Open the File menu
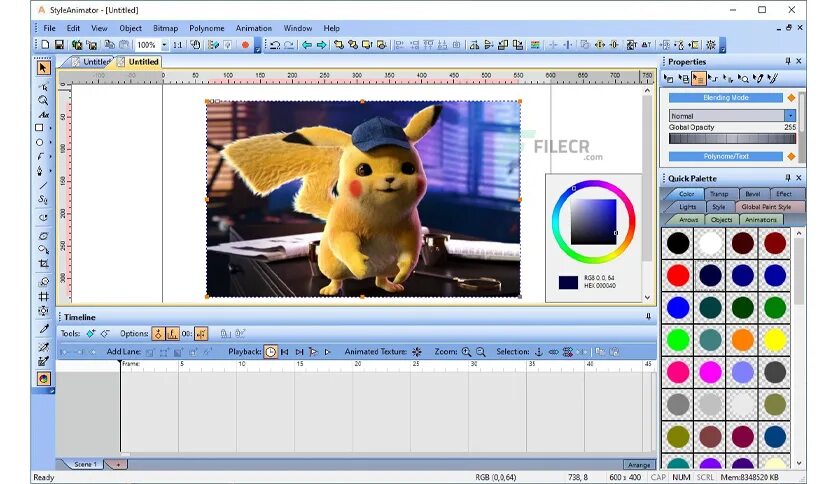 click(x=49, y=28)
